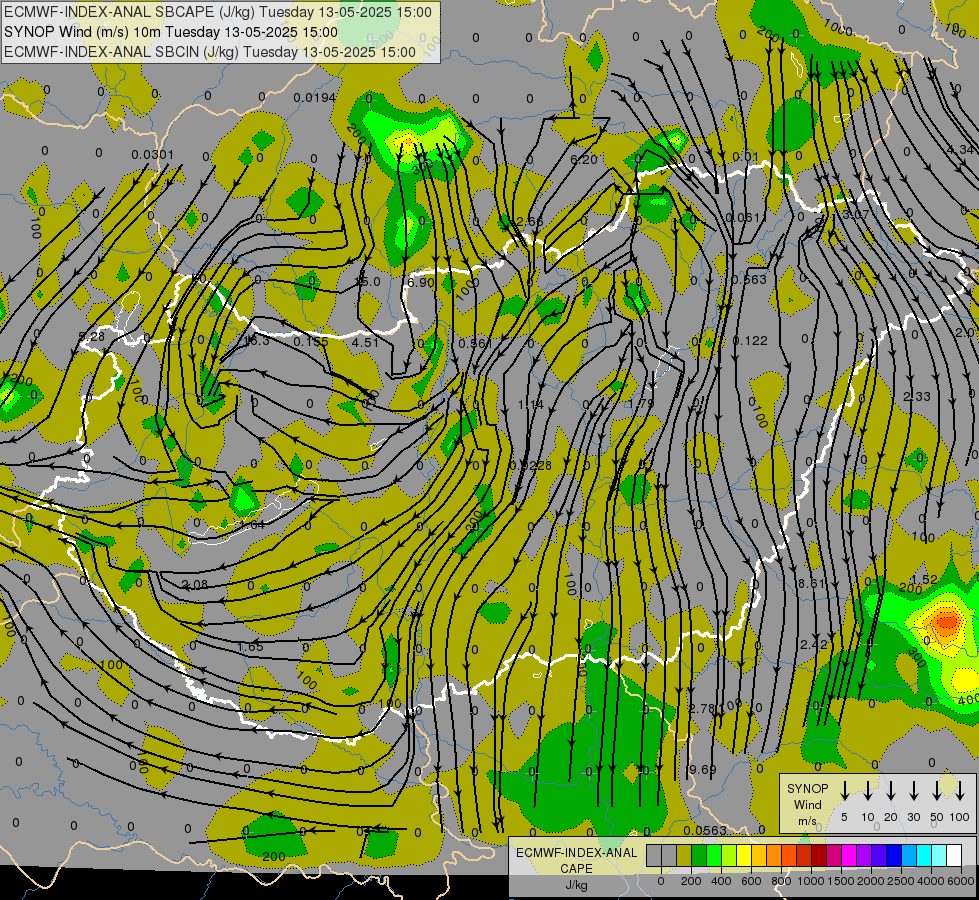Click the 'ECMWF-INDEX-ANAL CAPE' legend label
The image size is (979, 900).
point(576,860)
